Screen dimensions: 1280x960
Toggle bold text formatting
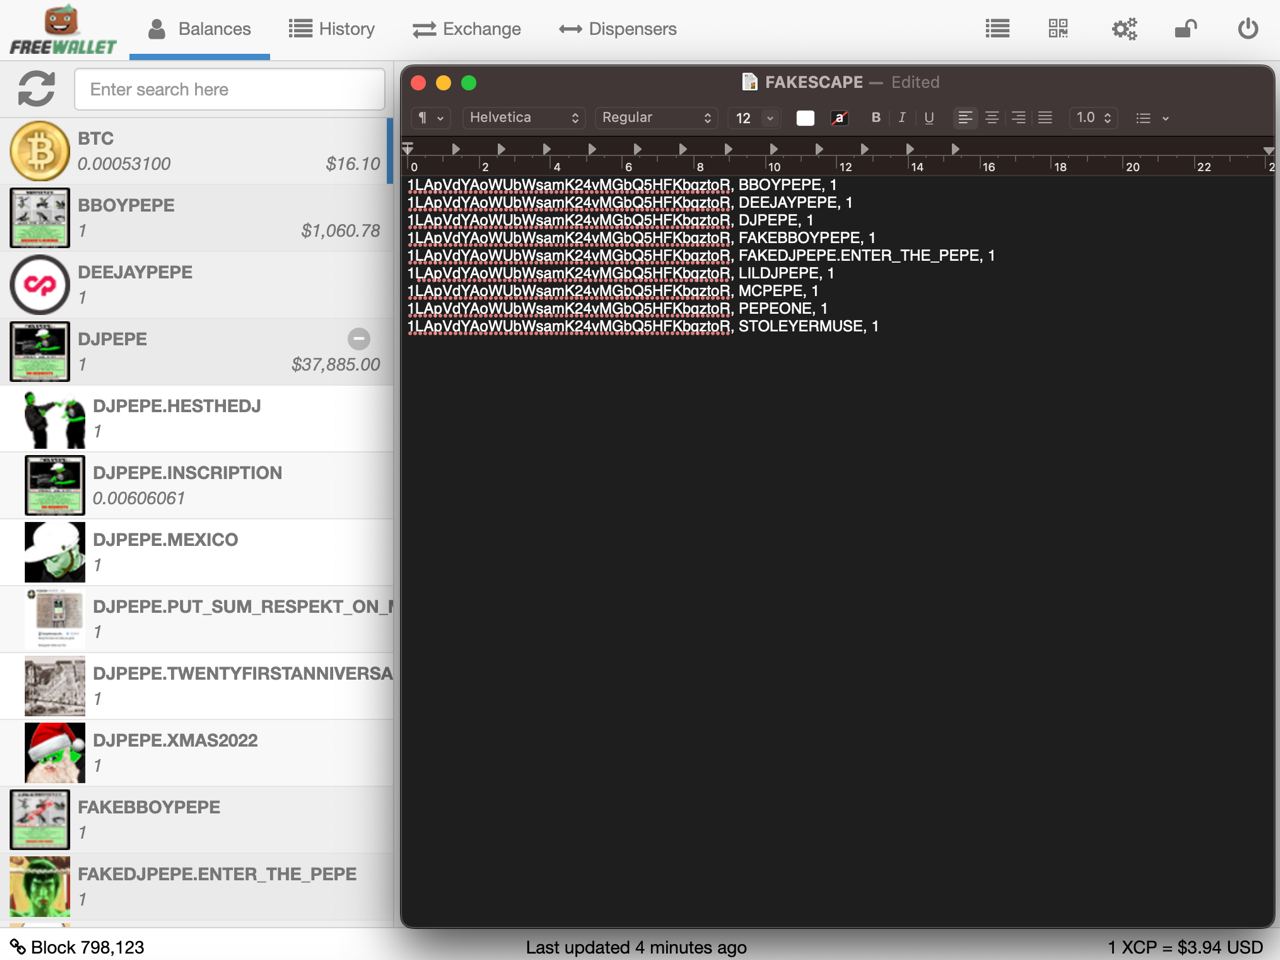(x=876, y=118)
